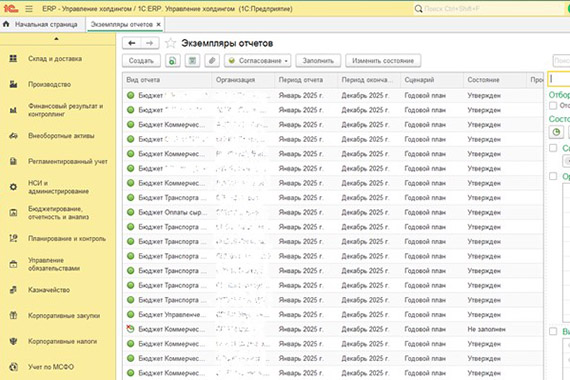Click the Изменить состояние button
The image size is (570, 380).
pyautogui.click(x=383, y=61)
